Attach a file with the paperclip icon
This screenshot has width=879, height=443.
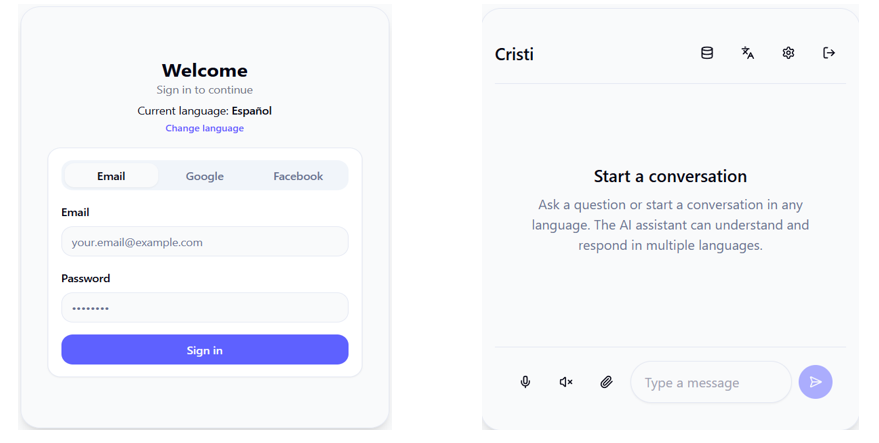(x=606, y=382)
